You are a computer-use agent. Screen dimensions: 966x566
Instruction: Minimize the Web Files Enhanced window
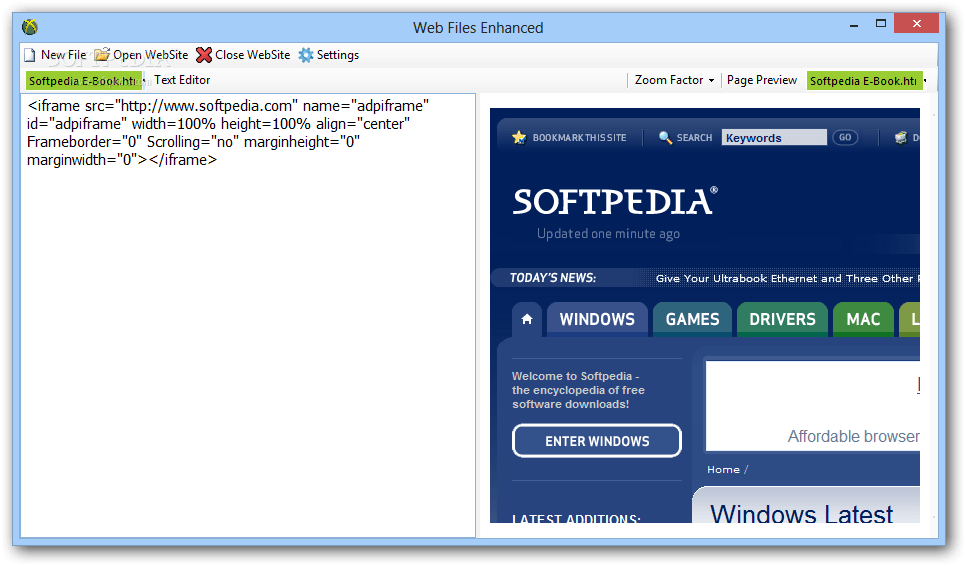click(x=854, y=25)
